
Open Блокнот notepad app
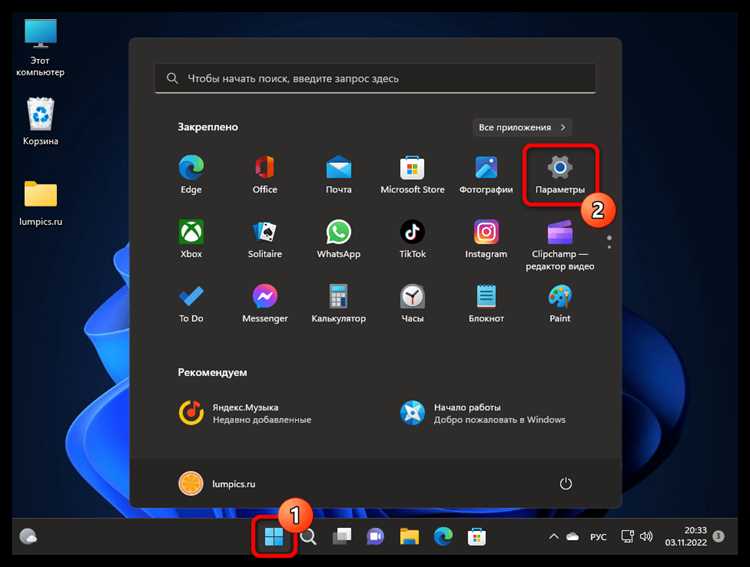(486, 303)
